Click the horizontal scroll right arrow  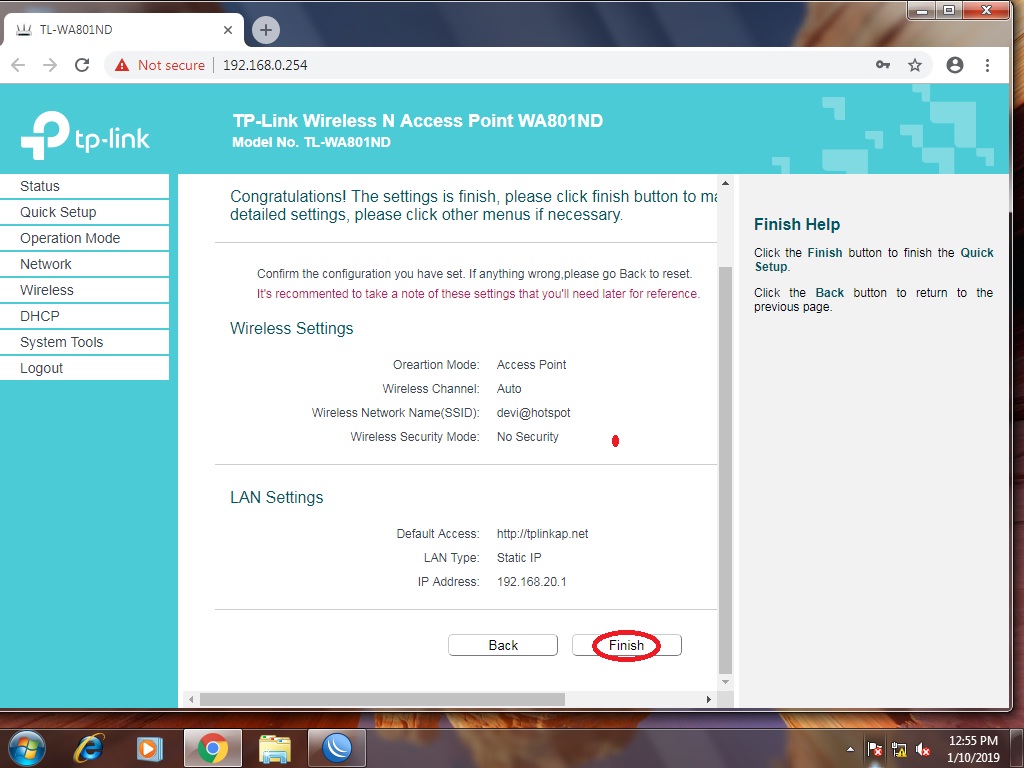point(709,699)
